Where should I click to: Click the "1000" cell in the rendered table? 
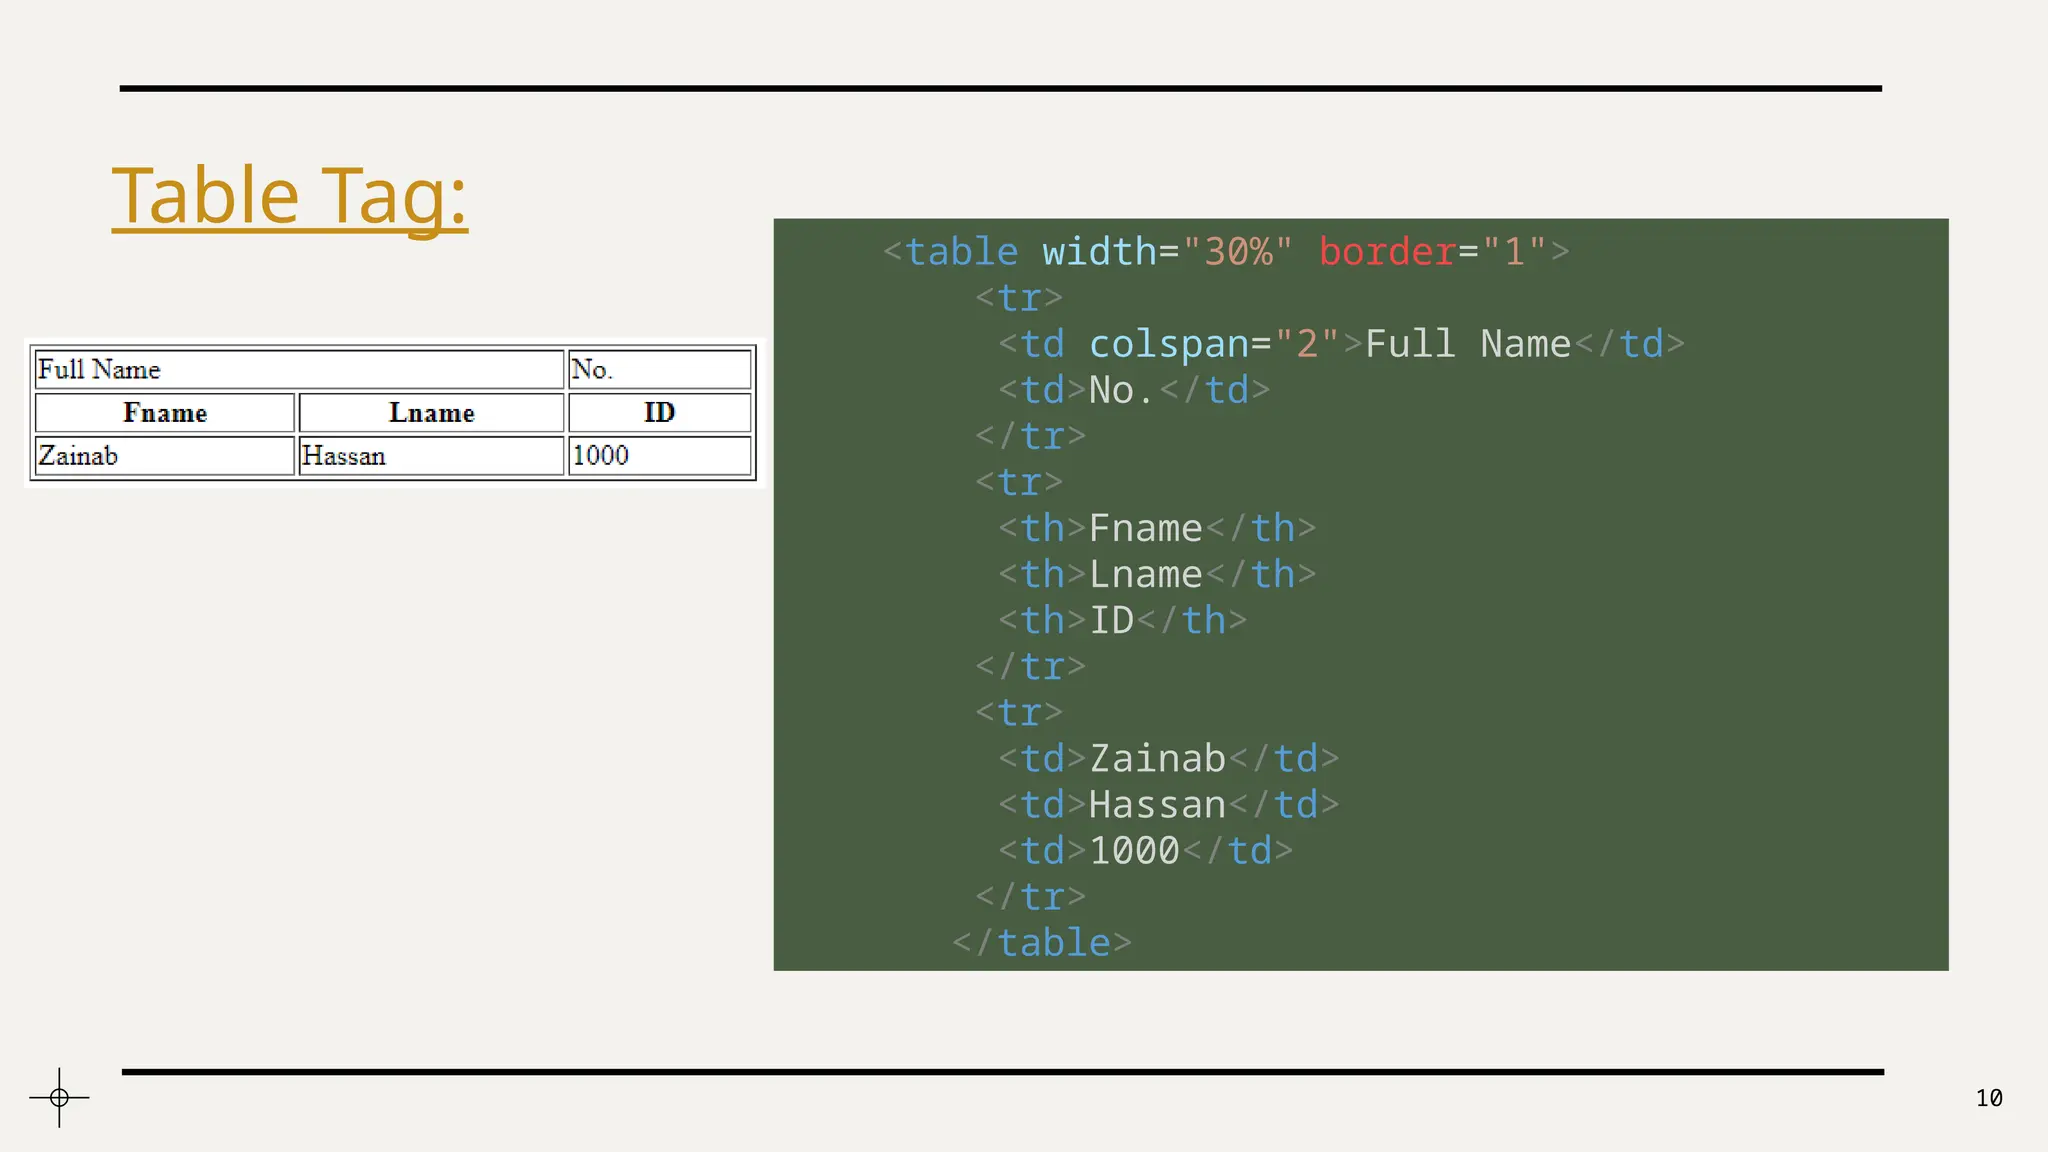659,456
